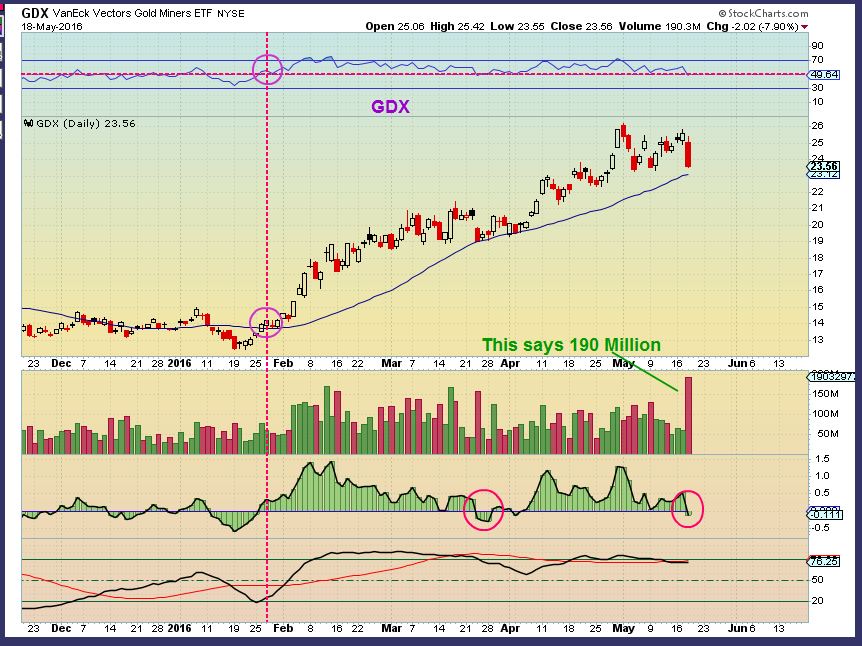The width and height of the screenshot is (862, 646).
Task: Click the High 25.42 value
Action: [x=457, y=26]
